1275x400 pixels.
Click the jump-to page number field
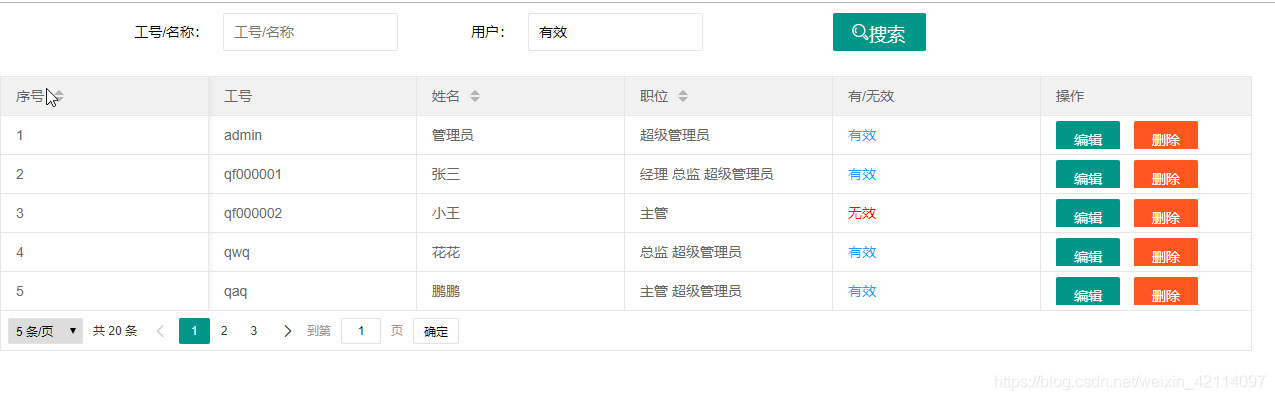click(360, 331)
